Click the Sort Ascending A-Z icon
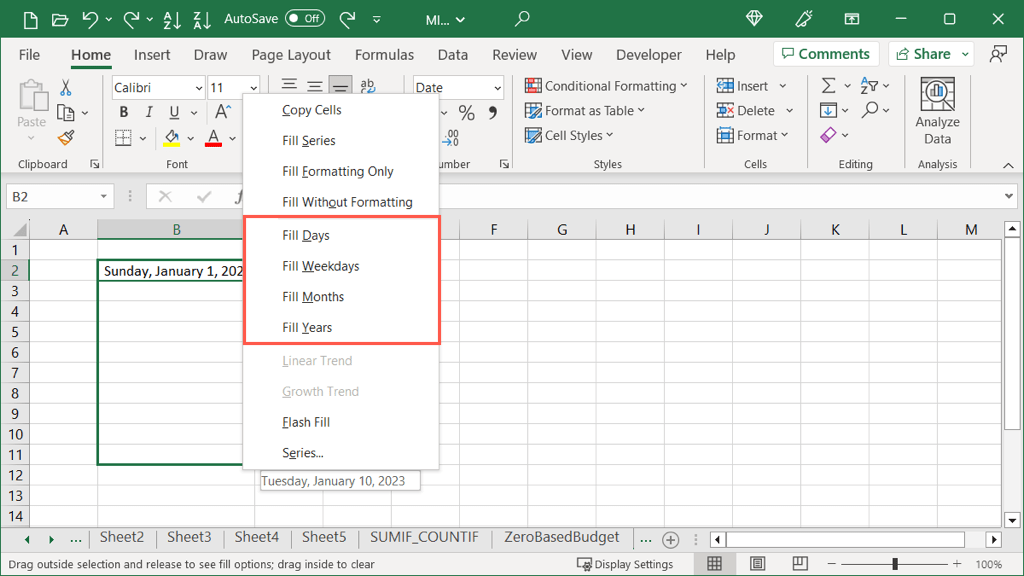The height and width of the screenshot is (576, 1024). point(170,19)
